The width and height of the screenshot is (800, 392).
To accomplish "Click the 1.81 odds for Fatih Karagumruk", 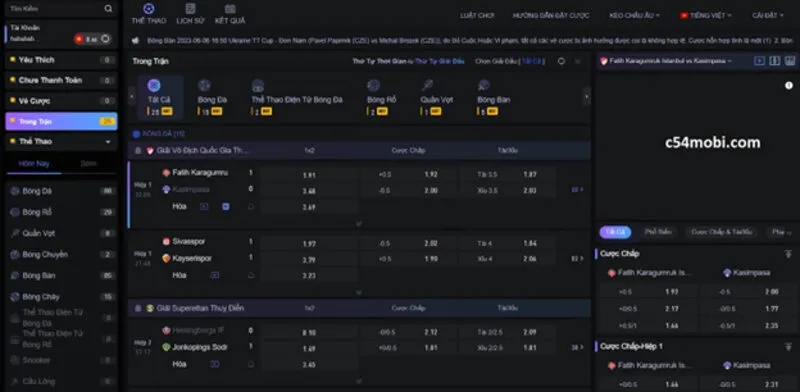I will 309,175.
